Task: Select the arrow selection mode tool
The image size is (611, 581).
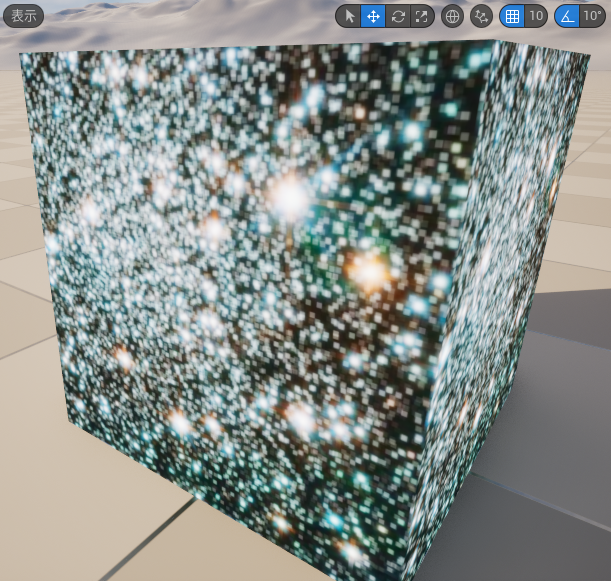Action: pyautogui.click(x=349, y=16)
